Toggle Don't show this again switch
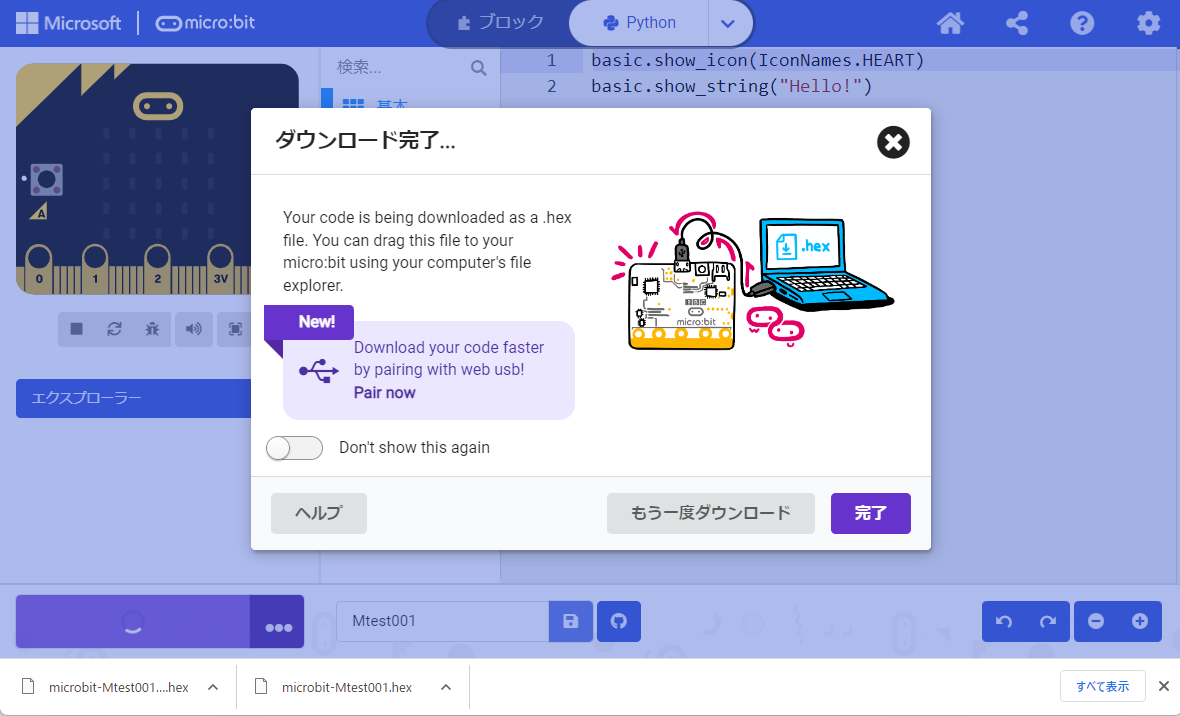 tap(294, 448)
